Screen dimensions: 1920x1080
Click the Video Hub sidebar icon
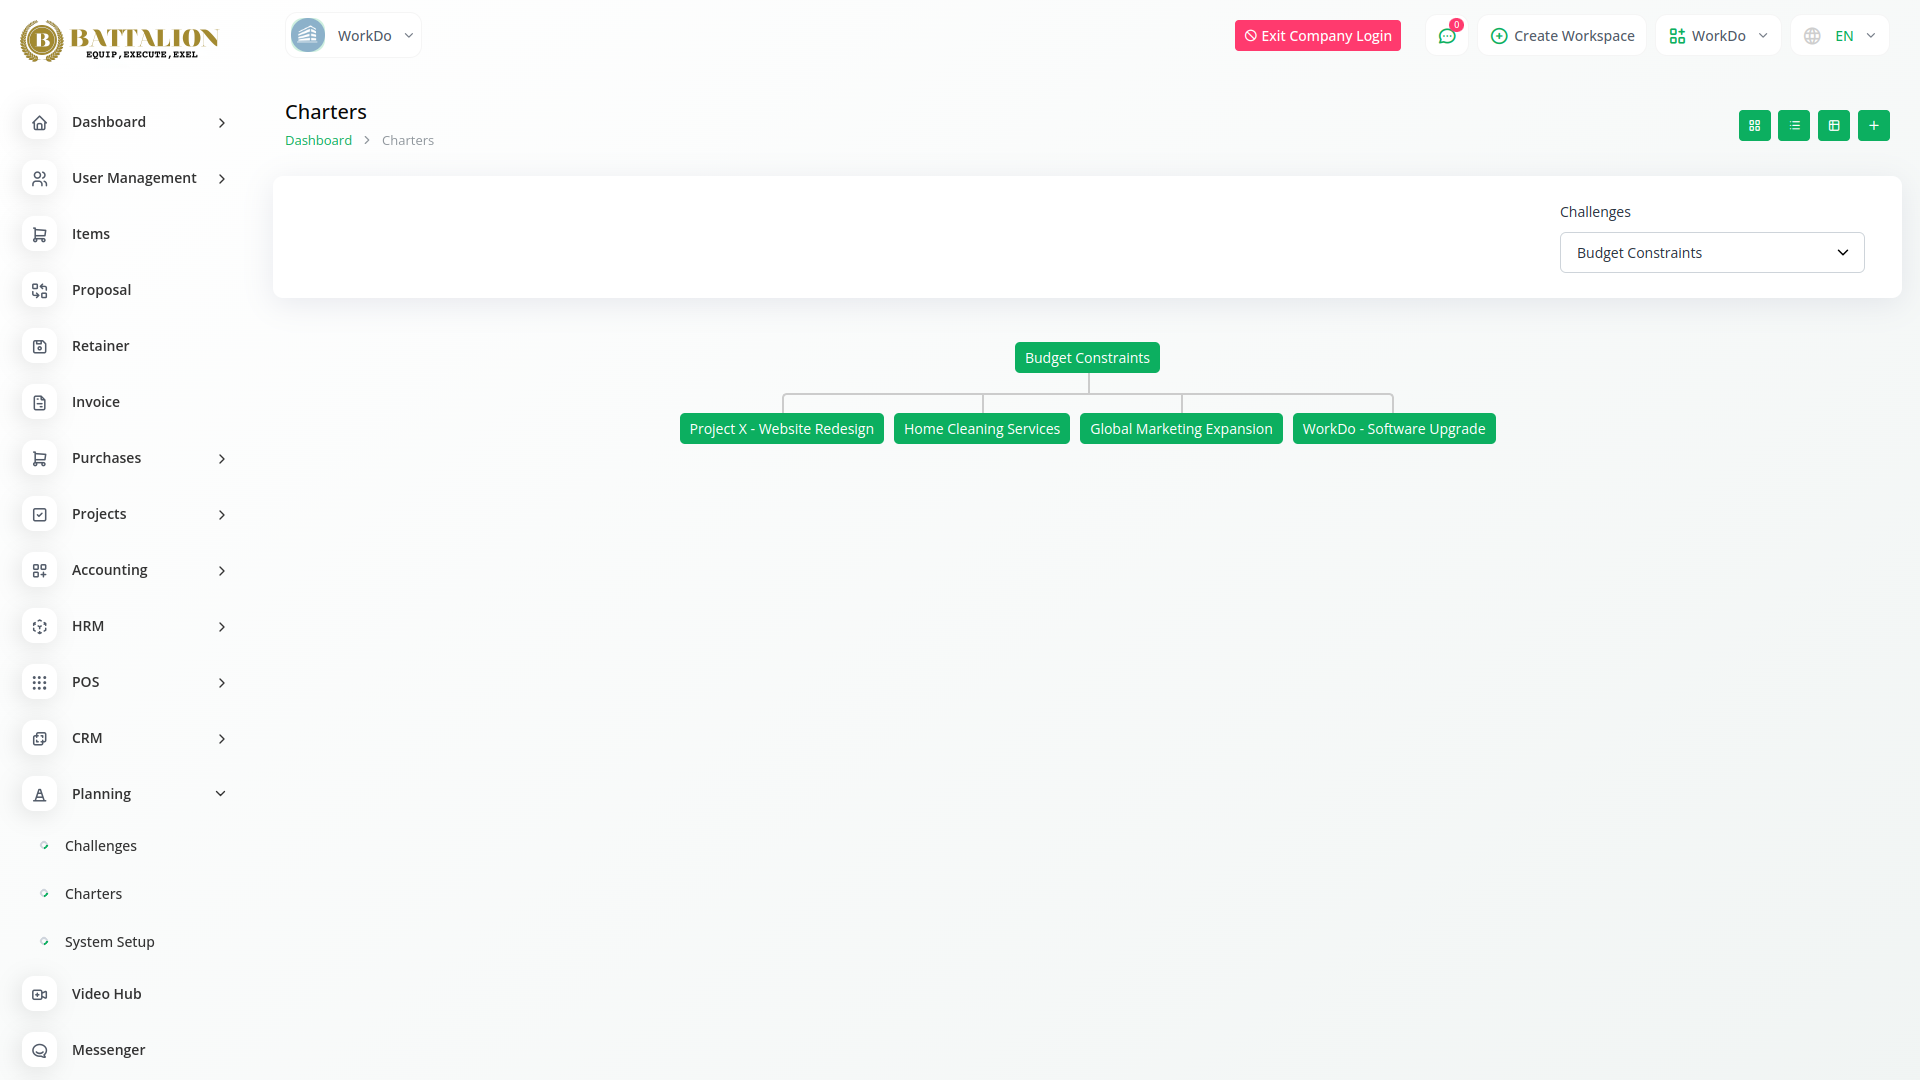39,994
